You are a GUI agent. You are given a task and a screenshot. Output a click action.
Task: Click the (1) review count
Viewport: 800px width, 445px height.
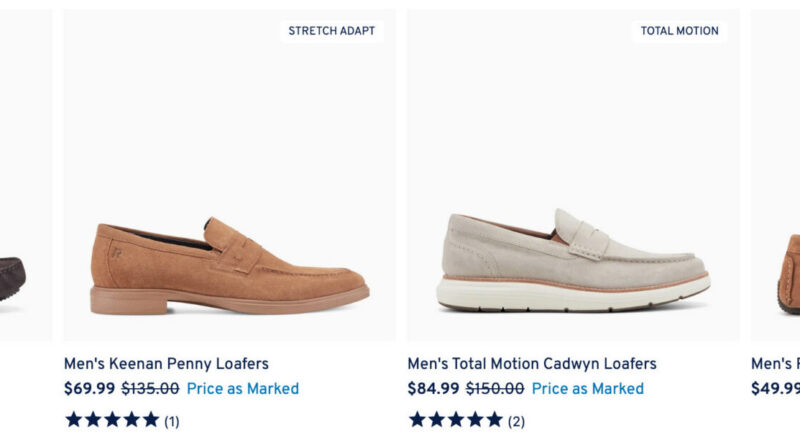tap(172, 422)
